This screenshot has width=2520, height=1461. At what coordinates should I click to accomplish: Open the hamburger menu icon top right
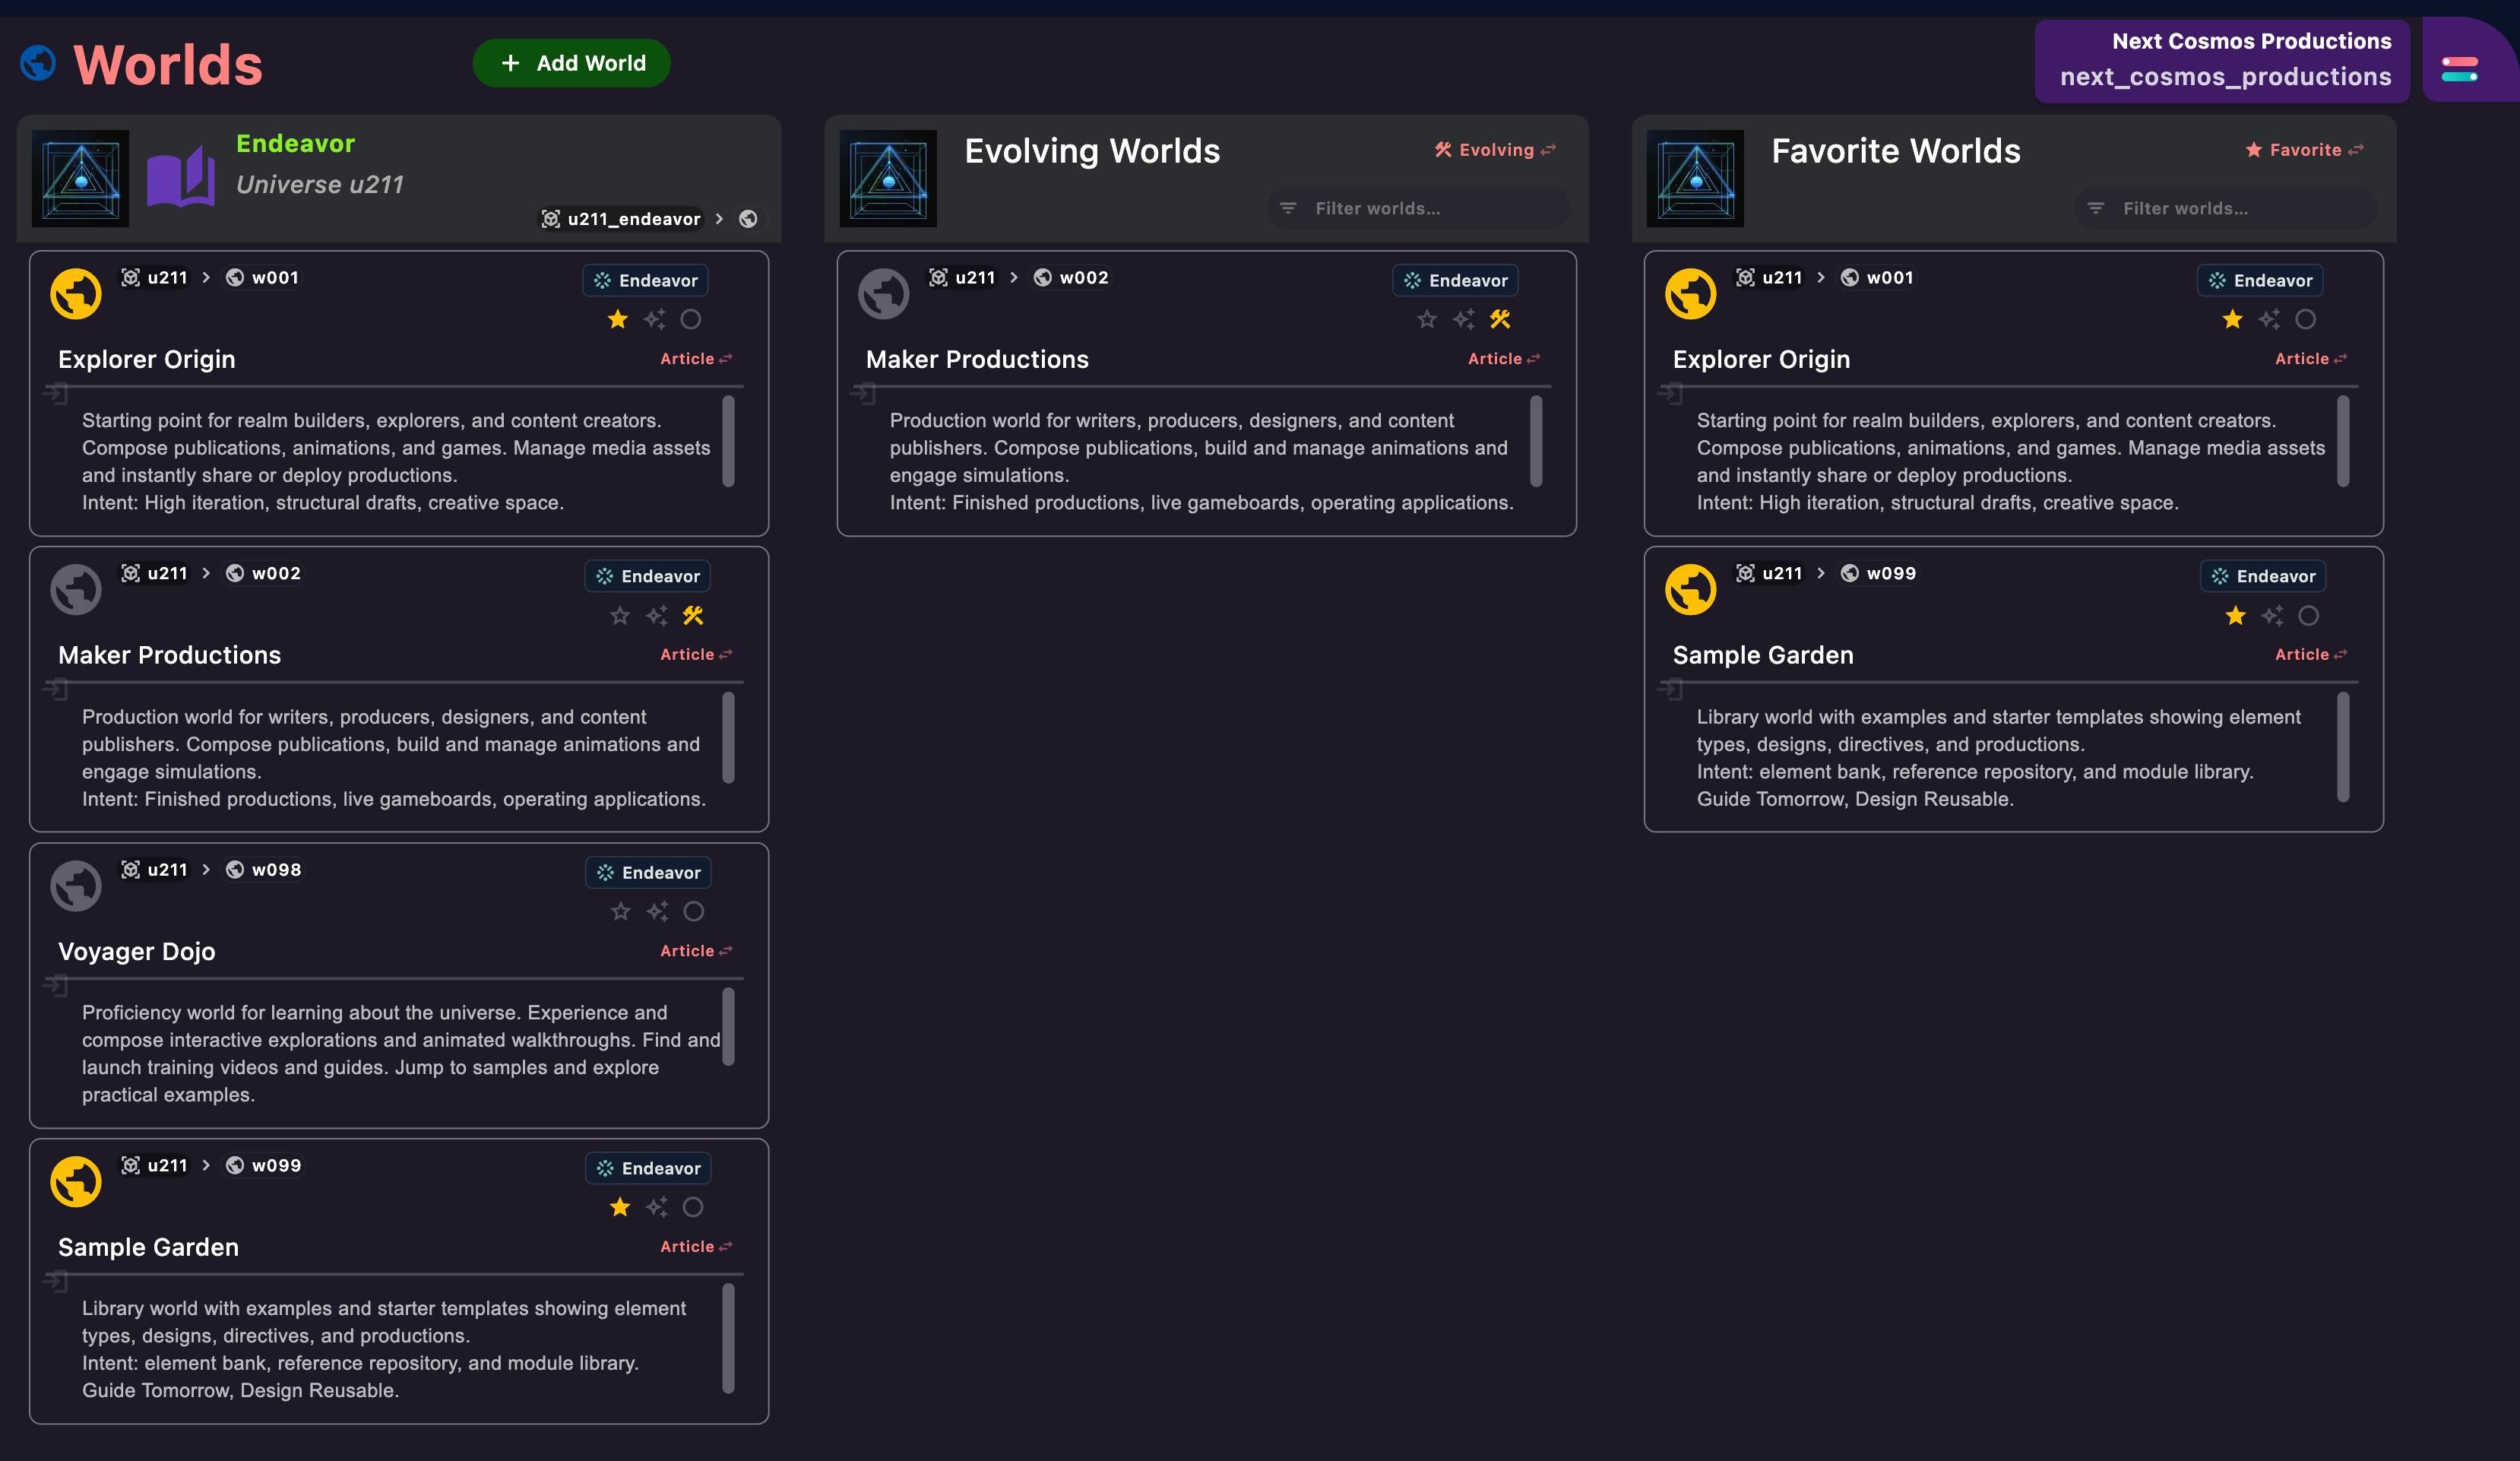pyautogui.click(x=2459, y=69)
